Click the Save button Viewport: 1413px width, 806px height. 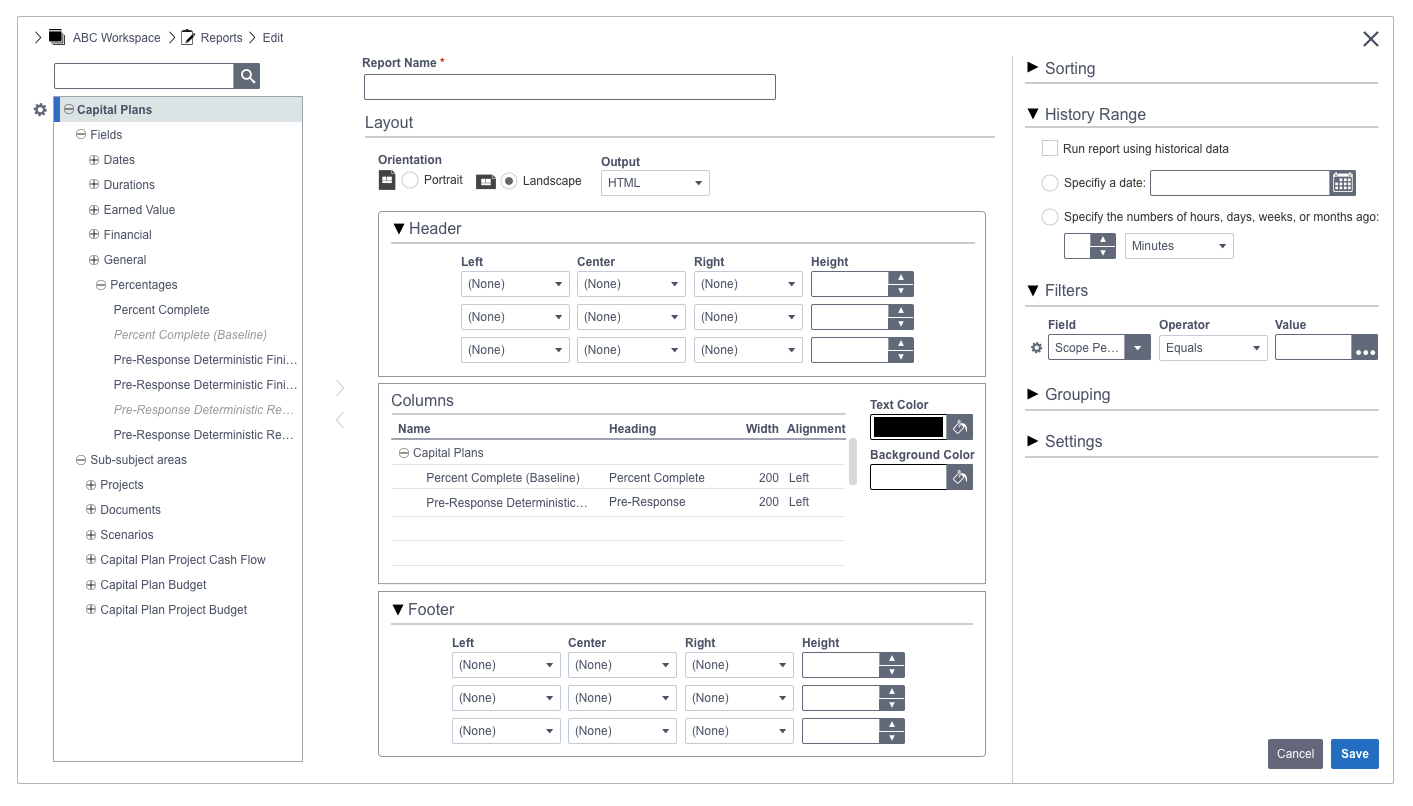click(x=1354, y=754)
